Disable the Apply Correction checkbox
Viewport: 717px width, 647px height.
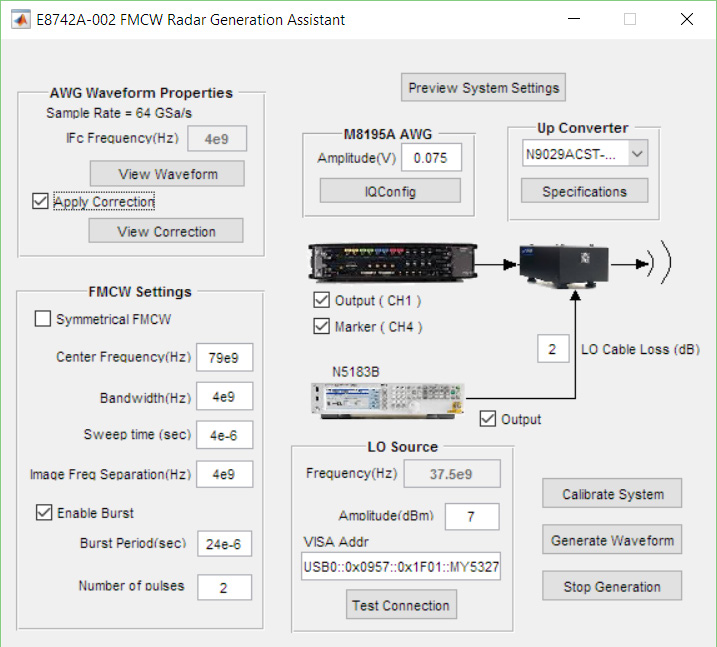tap(40, 201)
